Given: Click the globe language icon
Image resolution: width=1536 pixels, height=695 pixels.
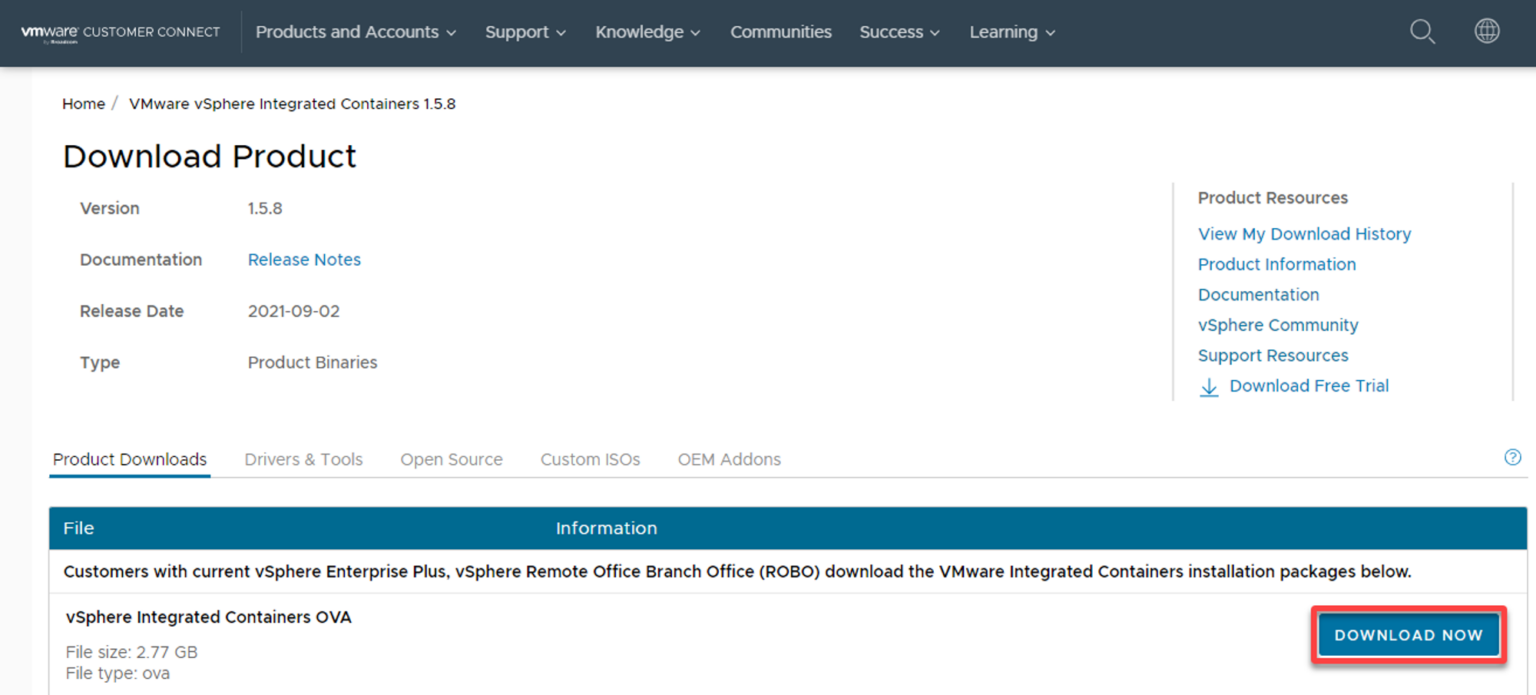Looking at the screenshot, I should pyautogui.click(x=1486, y=31).
